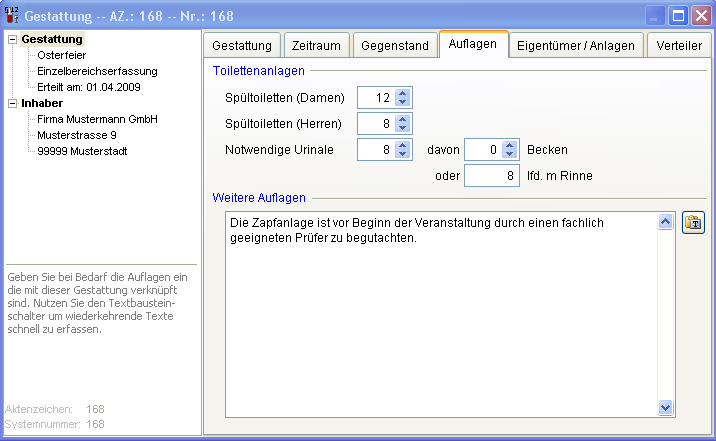Decrease Spültoiletten (Damen) count
716x441 pixels.
click(403, 102)
